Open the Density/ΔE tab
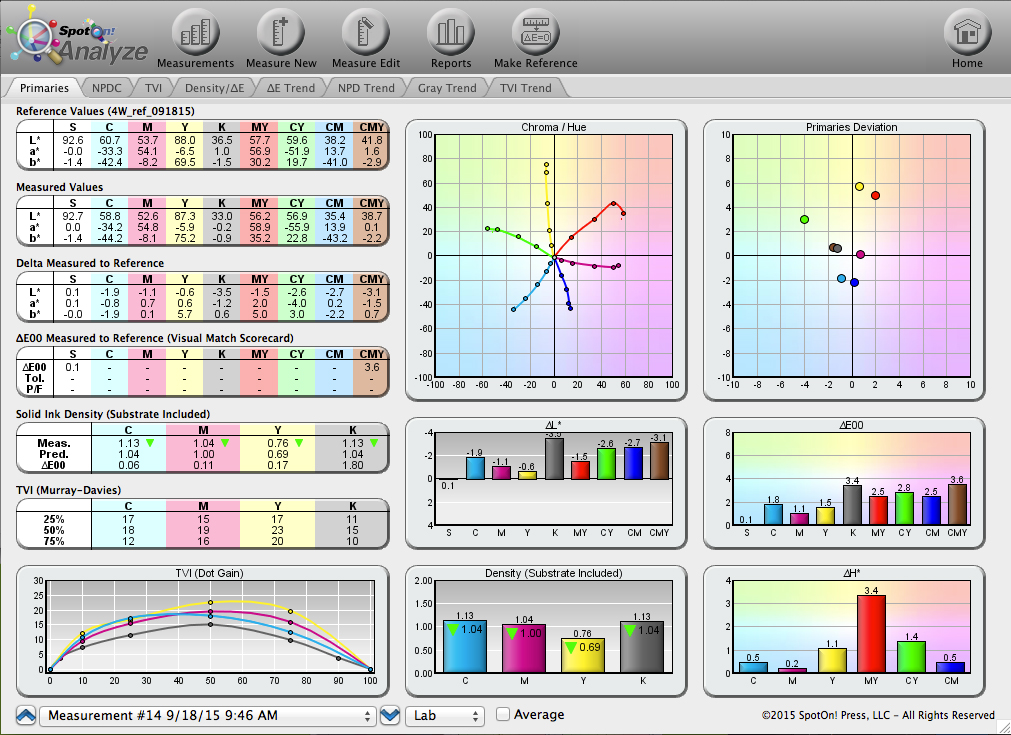The height and width of the screenshot is (735, 1011). click(214, 88)
